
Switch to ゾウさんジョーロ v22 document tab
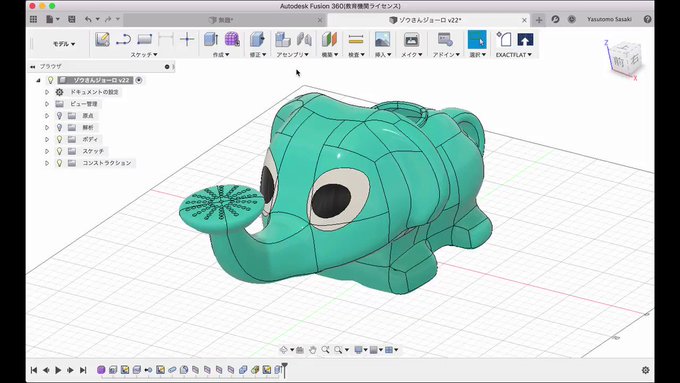(428, 20)
